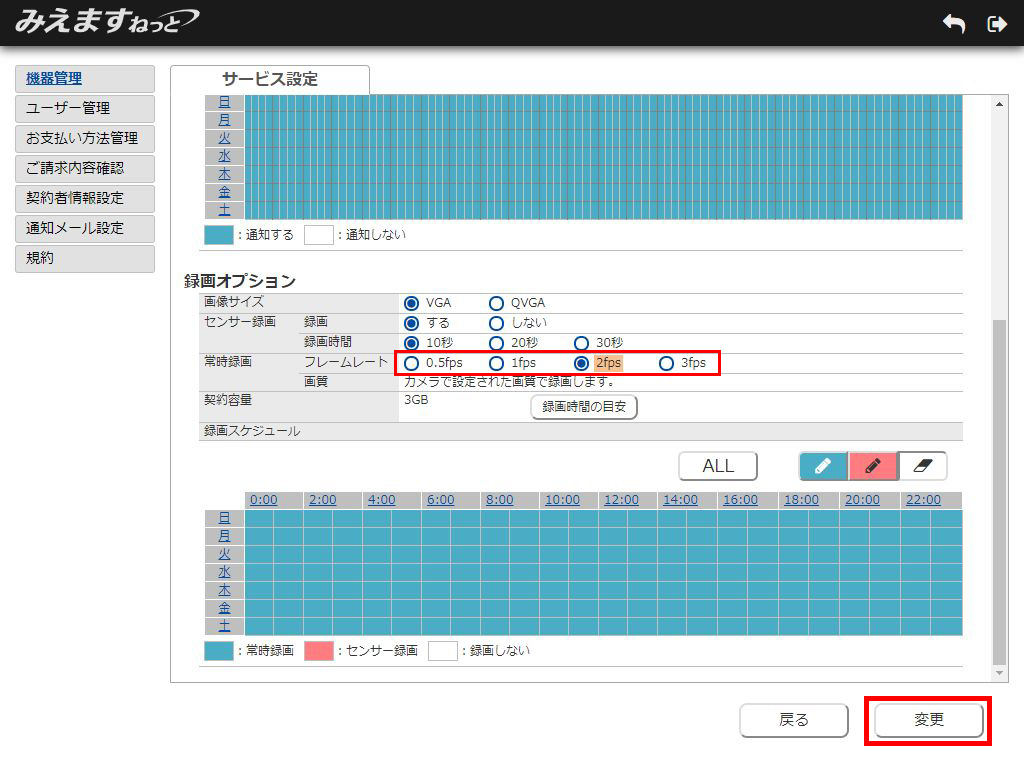Select QVGA image size

(496, 303)
